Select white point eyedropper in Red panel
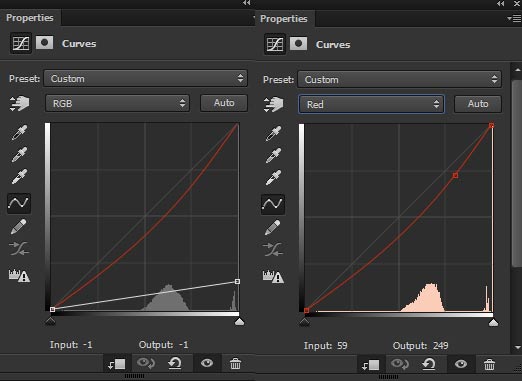The height and width of the screenshot is (381, 522). [273, 178]
